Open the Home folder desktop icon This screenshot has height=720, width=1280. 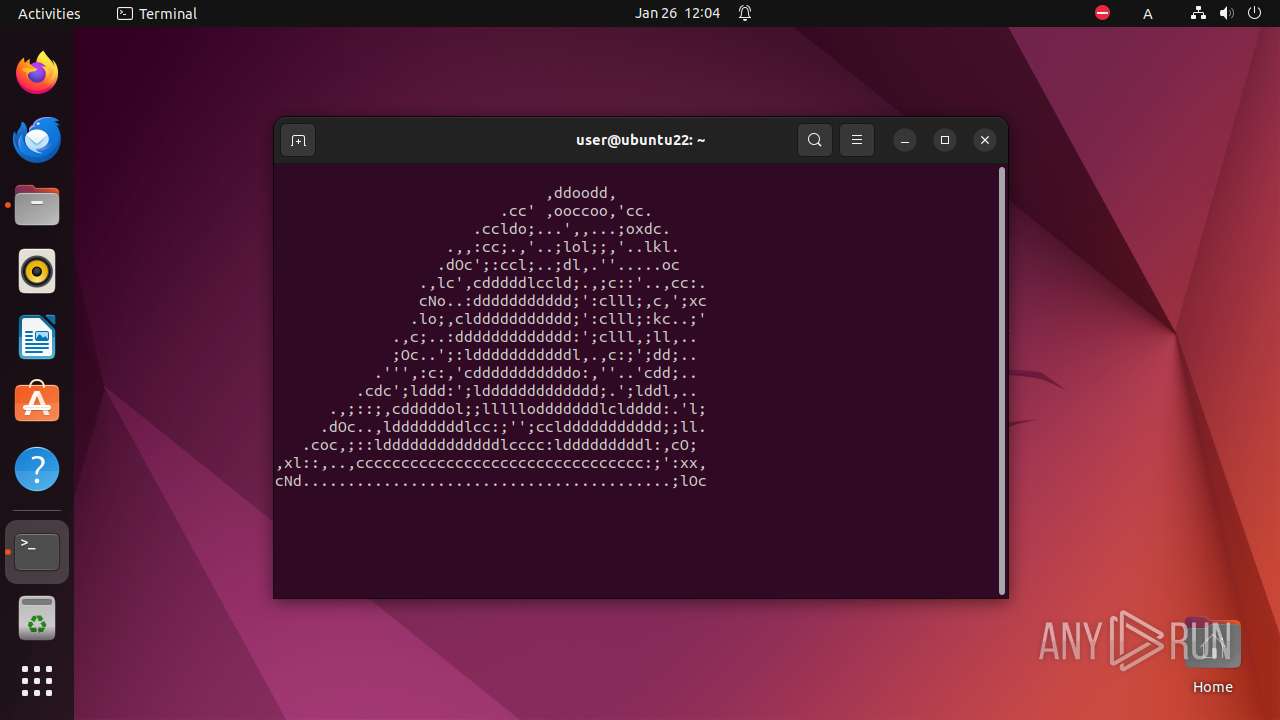pos(1212,657)
